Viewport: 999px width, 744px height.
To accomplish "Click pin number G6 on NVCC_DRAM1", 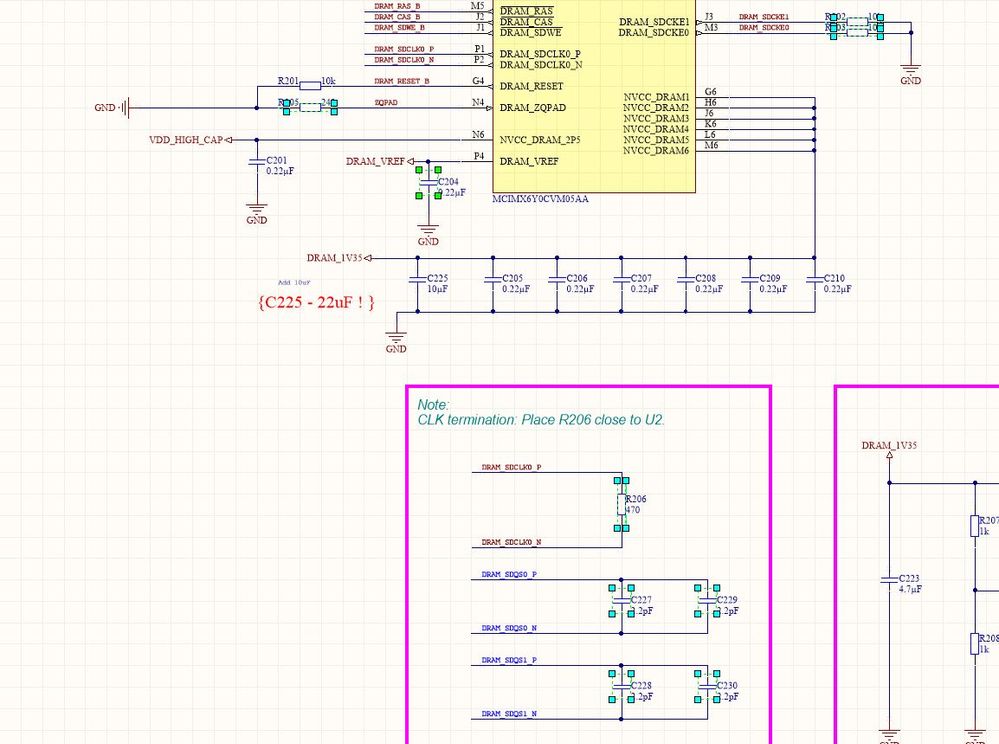I will click(x=710, y=92).
